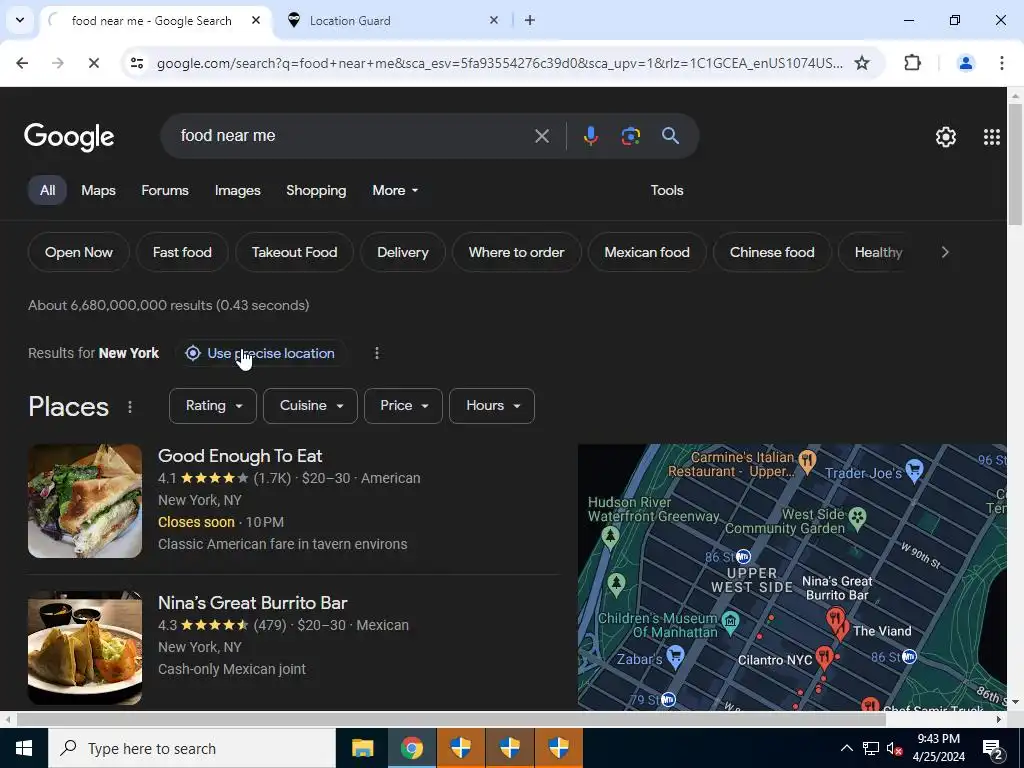The image size is (1024, 768).
Task: Open the Google apps grid
Action: tap(991, 136)
